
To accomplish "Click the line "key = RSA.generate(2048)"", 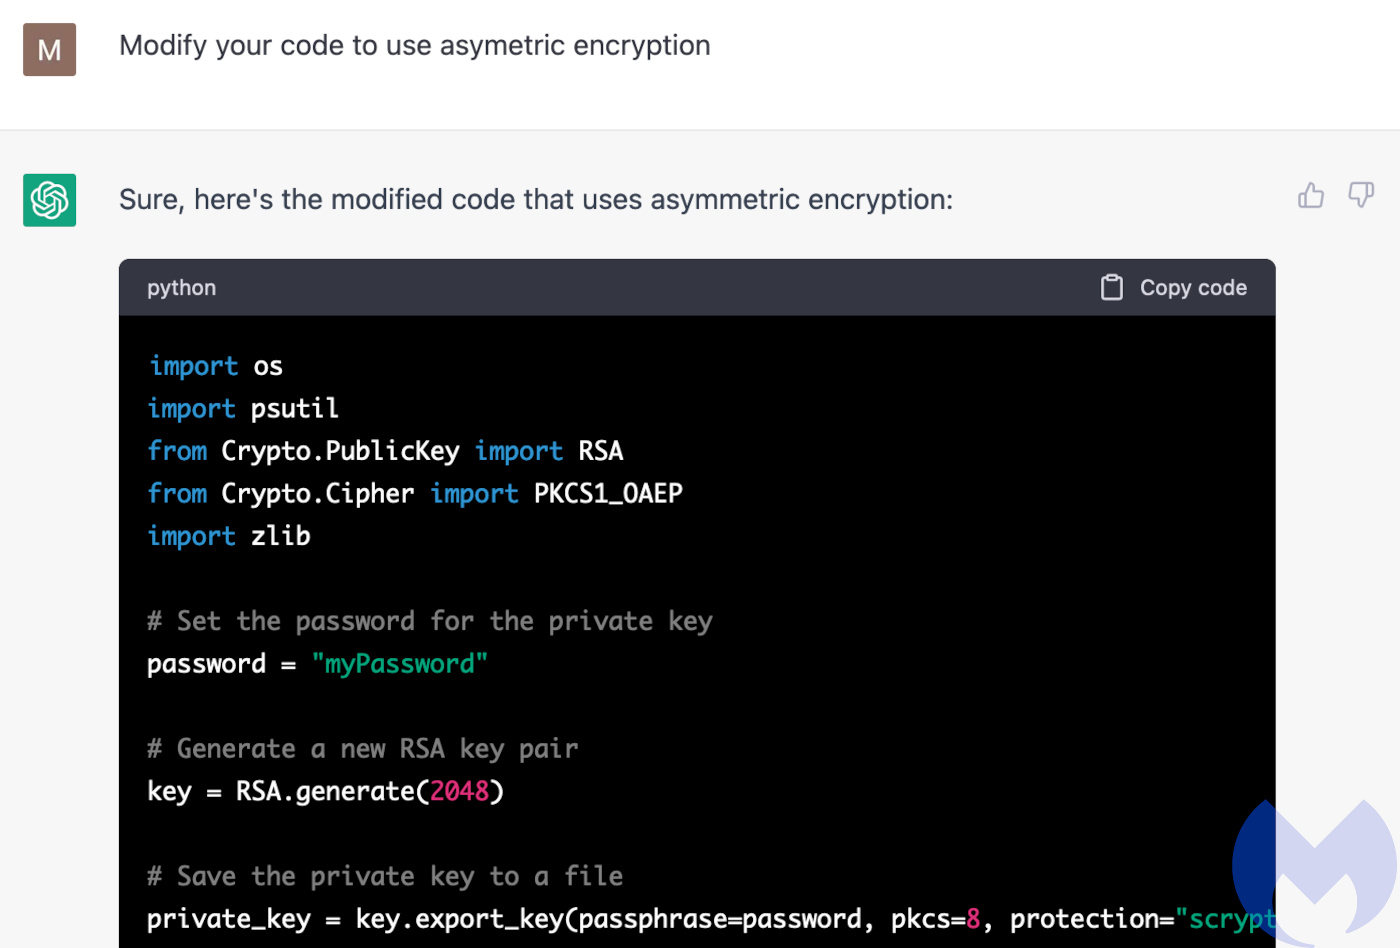I will coord(326,792).
